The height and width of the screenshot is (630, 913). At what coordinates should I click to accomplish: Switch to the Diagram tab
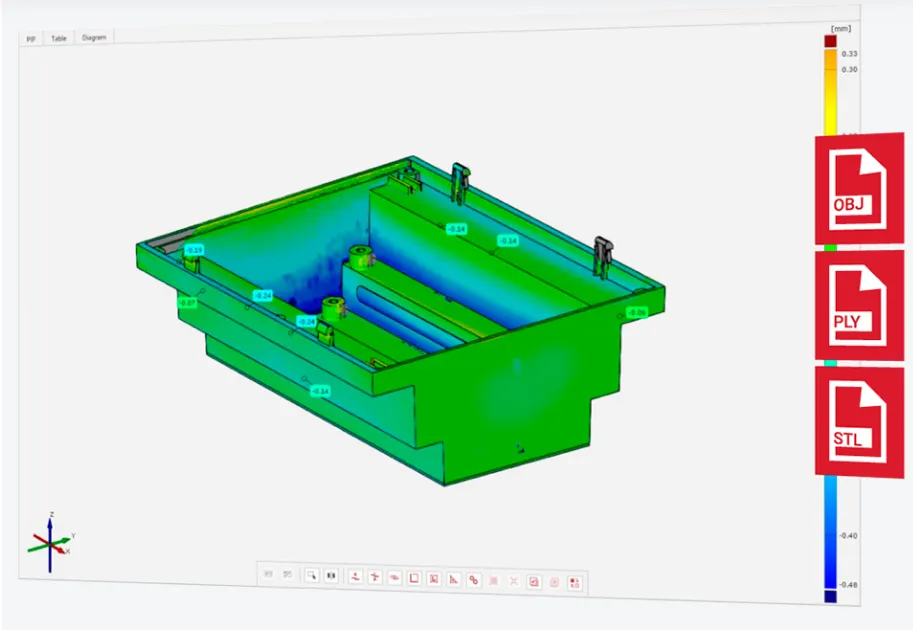95,37
